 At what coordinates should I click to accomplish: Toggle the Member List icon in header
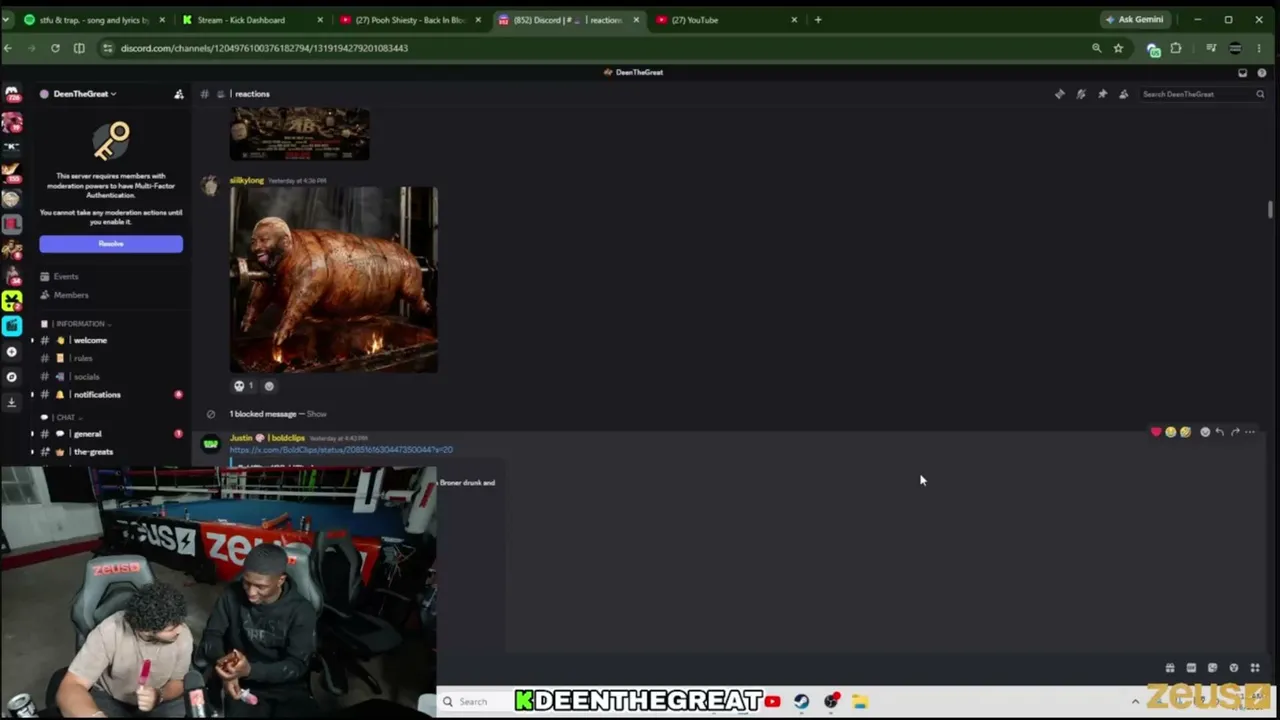point(1124,94)
